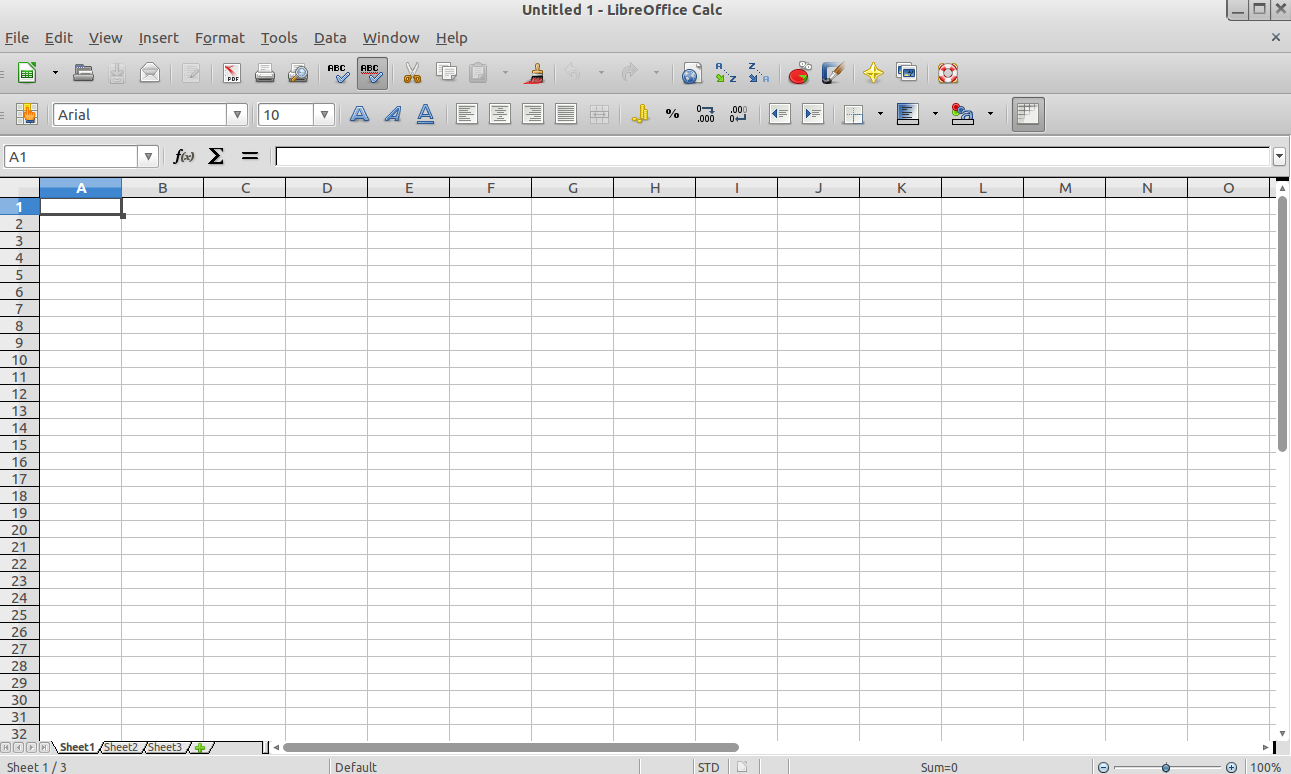This screenshot has height=774, width=1291.
Task: Open the Gallery
Action: point(907,73)
